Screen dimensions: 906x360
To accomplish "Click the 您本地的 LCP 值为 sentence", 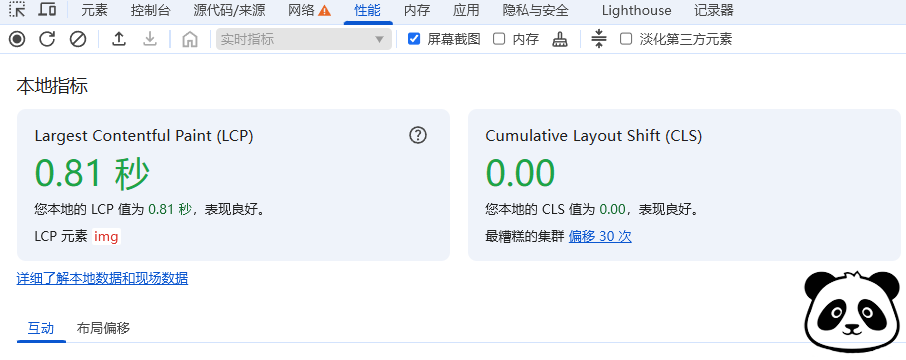I will pyautogui.click(x=150, y=209).
